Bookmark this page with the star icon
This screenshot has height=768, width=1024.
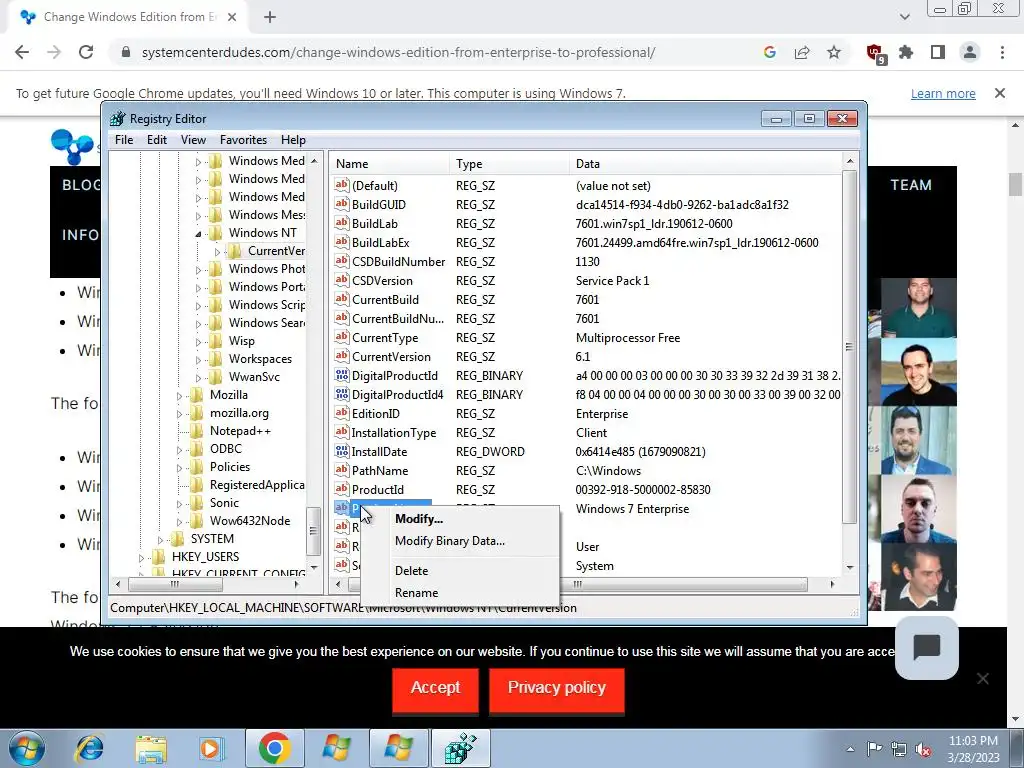pos(834,52)
